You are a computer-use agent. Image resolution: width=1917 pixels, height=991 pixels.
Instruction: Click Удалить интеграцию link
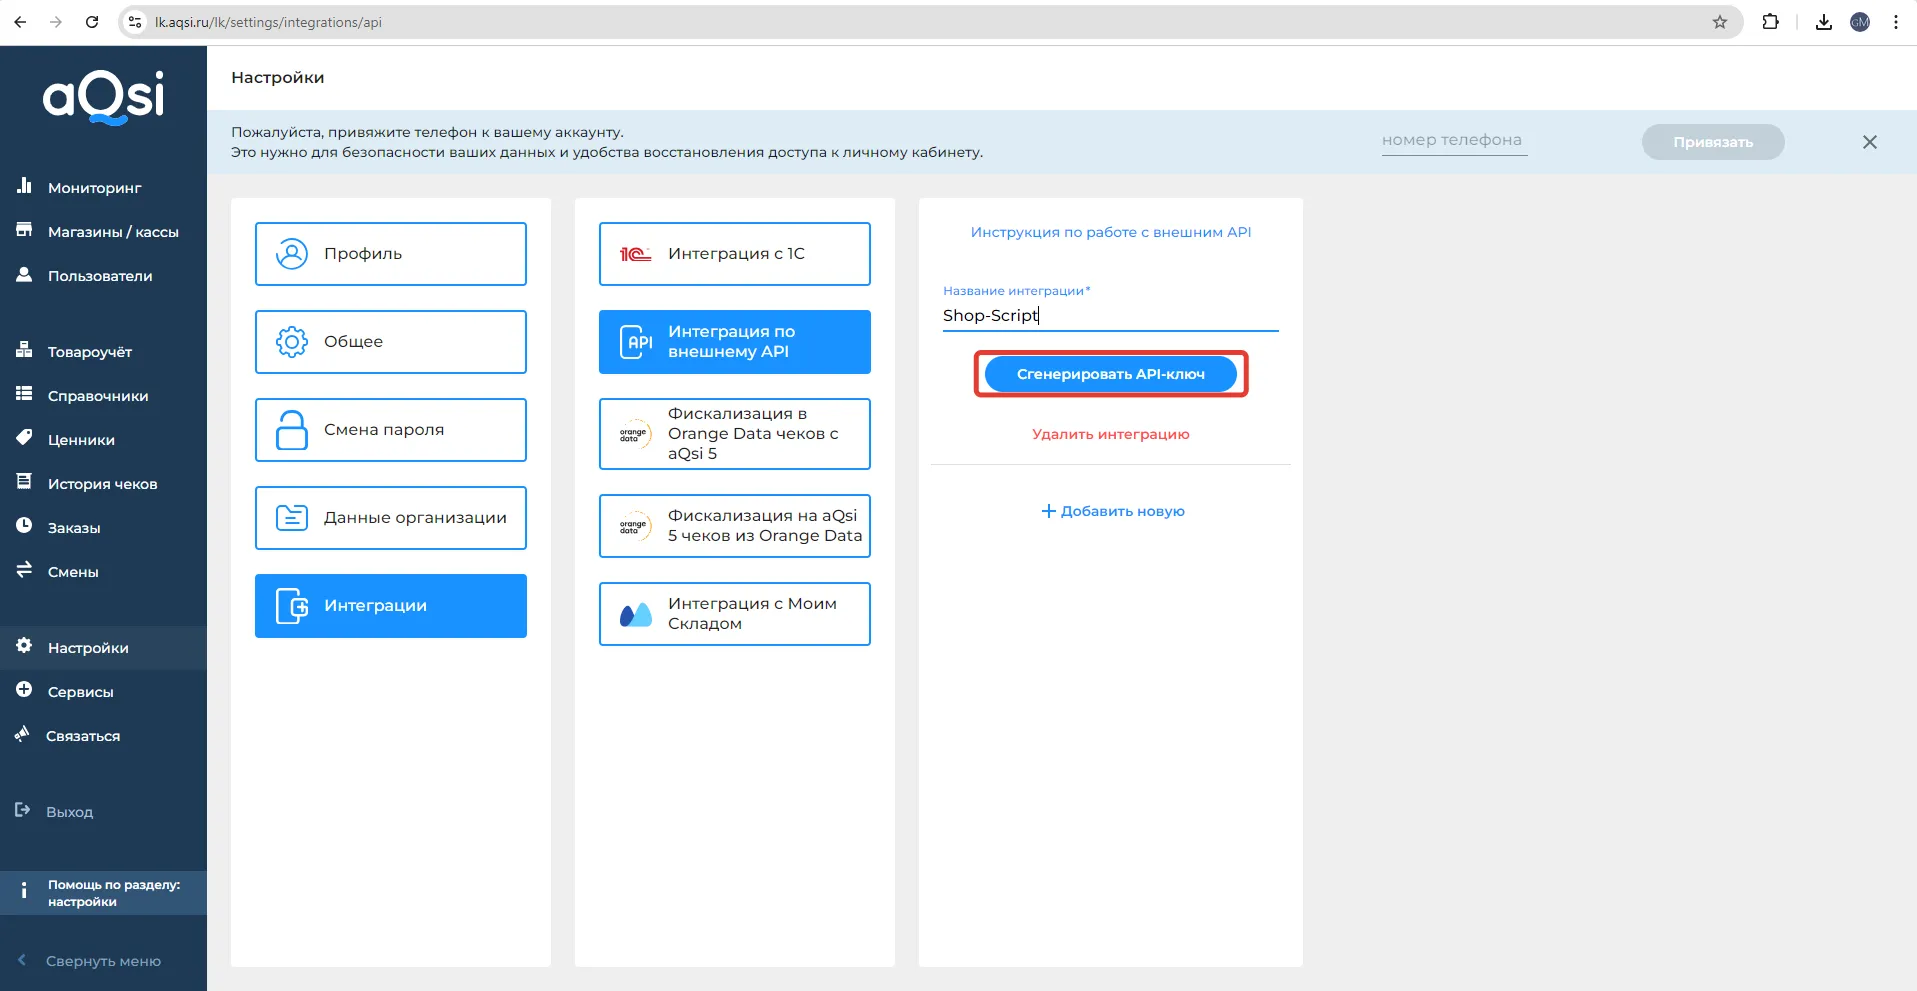pyautogui.click(x=1110, y=434)
